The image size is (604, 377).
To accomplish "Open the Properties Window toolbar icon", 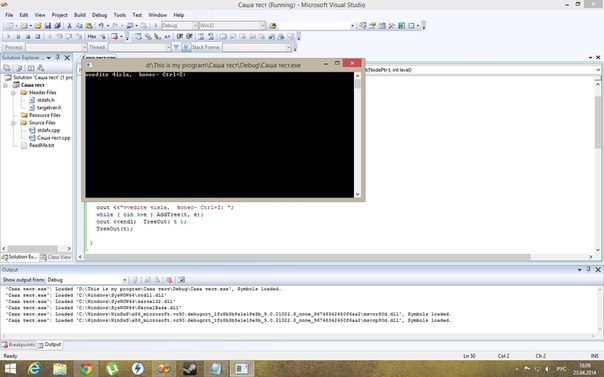I will 372,26.
